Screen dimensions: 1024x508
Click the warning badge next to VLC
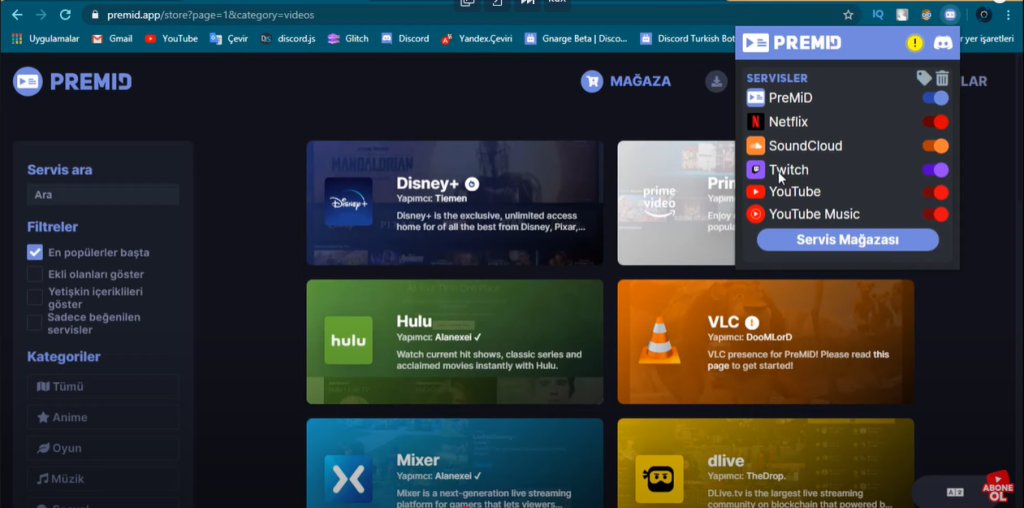[752, 322]
